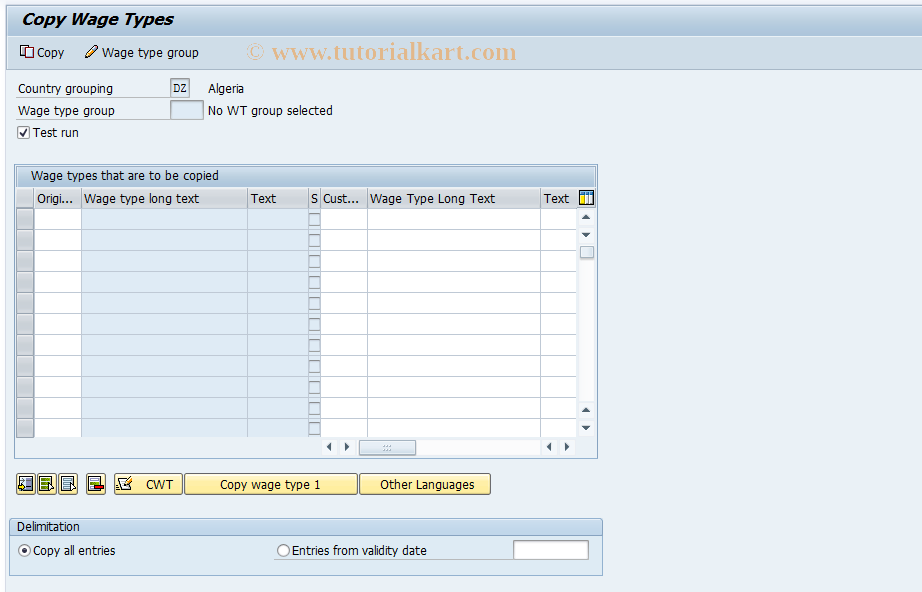Tick S column checkbox in third table row

[x=315, y=262]
